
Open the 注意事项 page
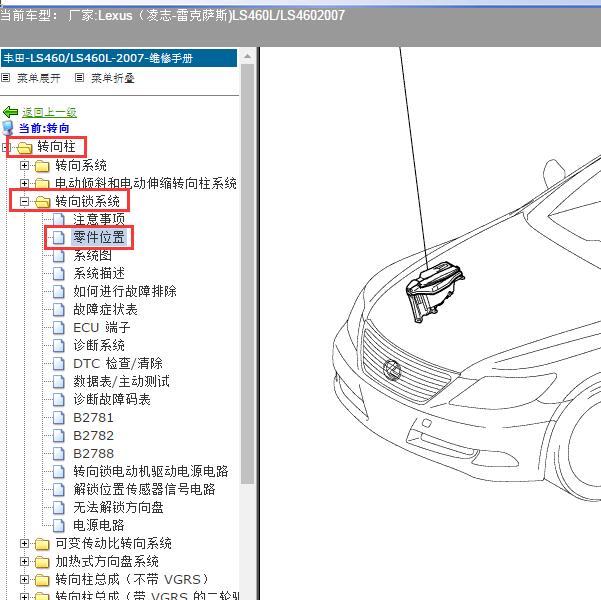pyautogui.click(x=99, y=219)
